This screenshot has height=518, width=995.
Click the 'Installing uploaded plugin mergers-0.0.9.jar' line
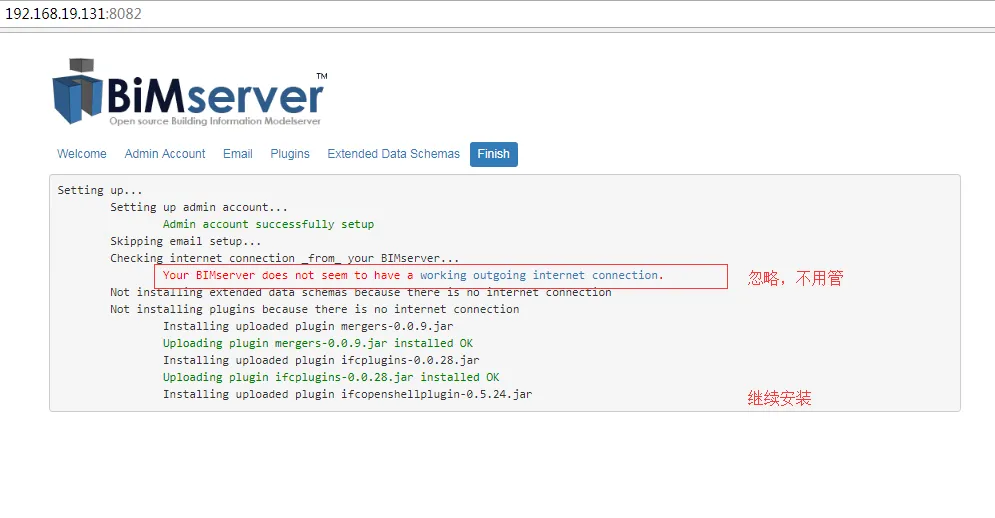point(308,326)
